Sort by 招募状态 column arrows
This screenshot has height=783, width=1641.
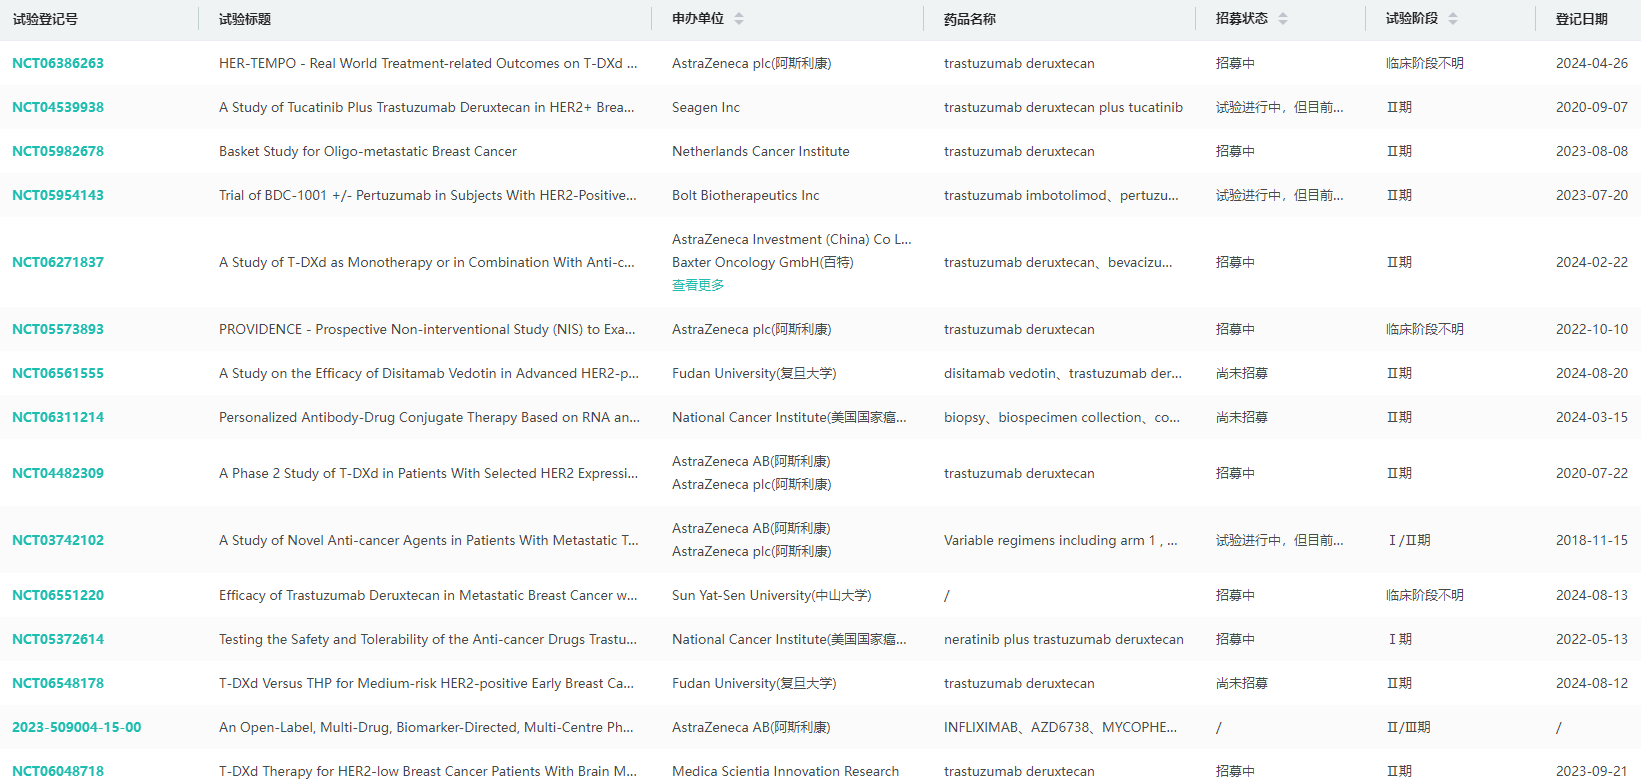1283,19
